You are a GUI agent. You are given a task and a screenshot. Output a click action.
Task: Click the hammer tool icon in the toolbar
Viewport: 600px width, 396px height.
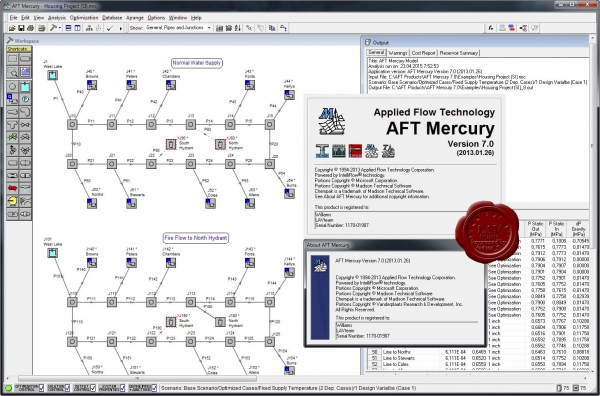click(54, 28)
